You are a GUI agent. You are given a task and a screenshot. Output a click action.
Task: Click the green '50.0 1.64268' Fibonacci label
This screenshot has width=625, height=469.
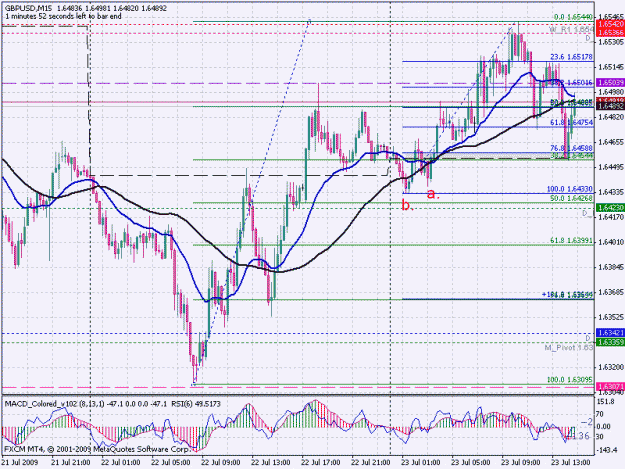pyautogui.click(x=572, y=198)
